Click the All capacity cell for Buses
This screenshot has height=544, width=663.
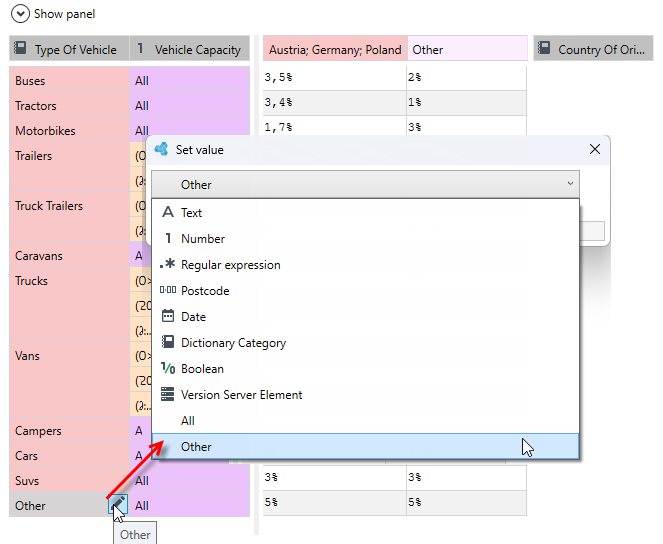tap(189, 80)
